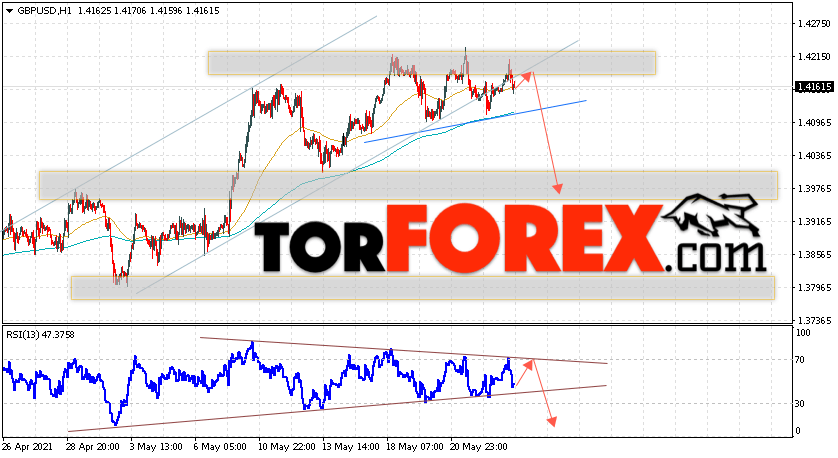Click the OHLC values 1.41625 1.41706 1.41596 1.41615
838x458 pixels.
click(x=149, y=11)
